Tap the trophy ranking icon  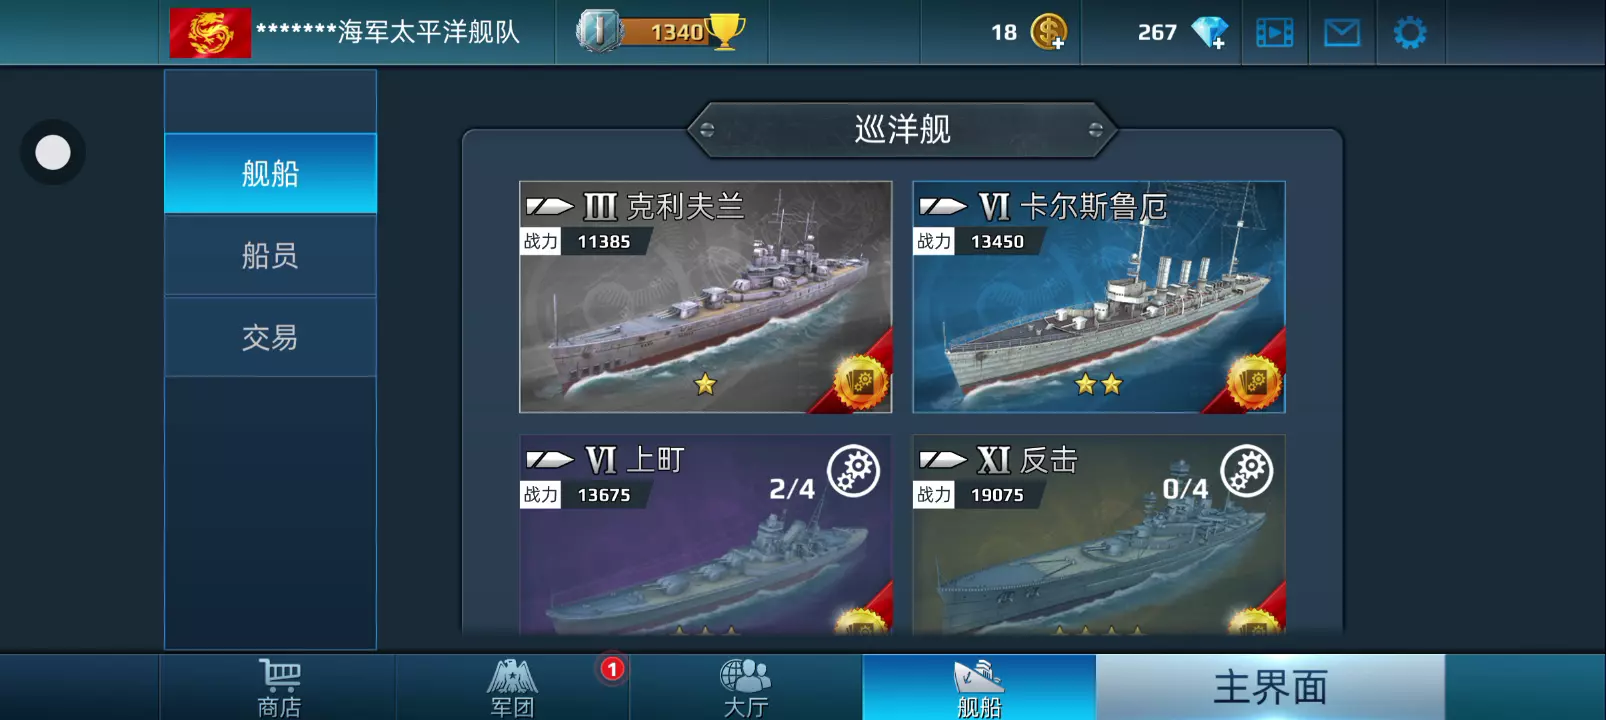[726, 31]
